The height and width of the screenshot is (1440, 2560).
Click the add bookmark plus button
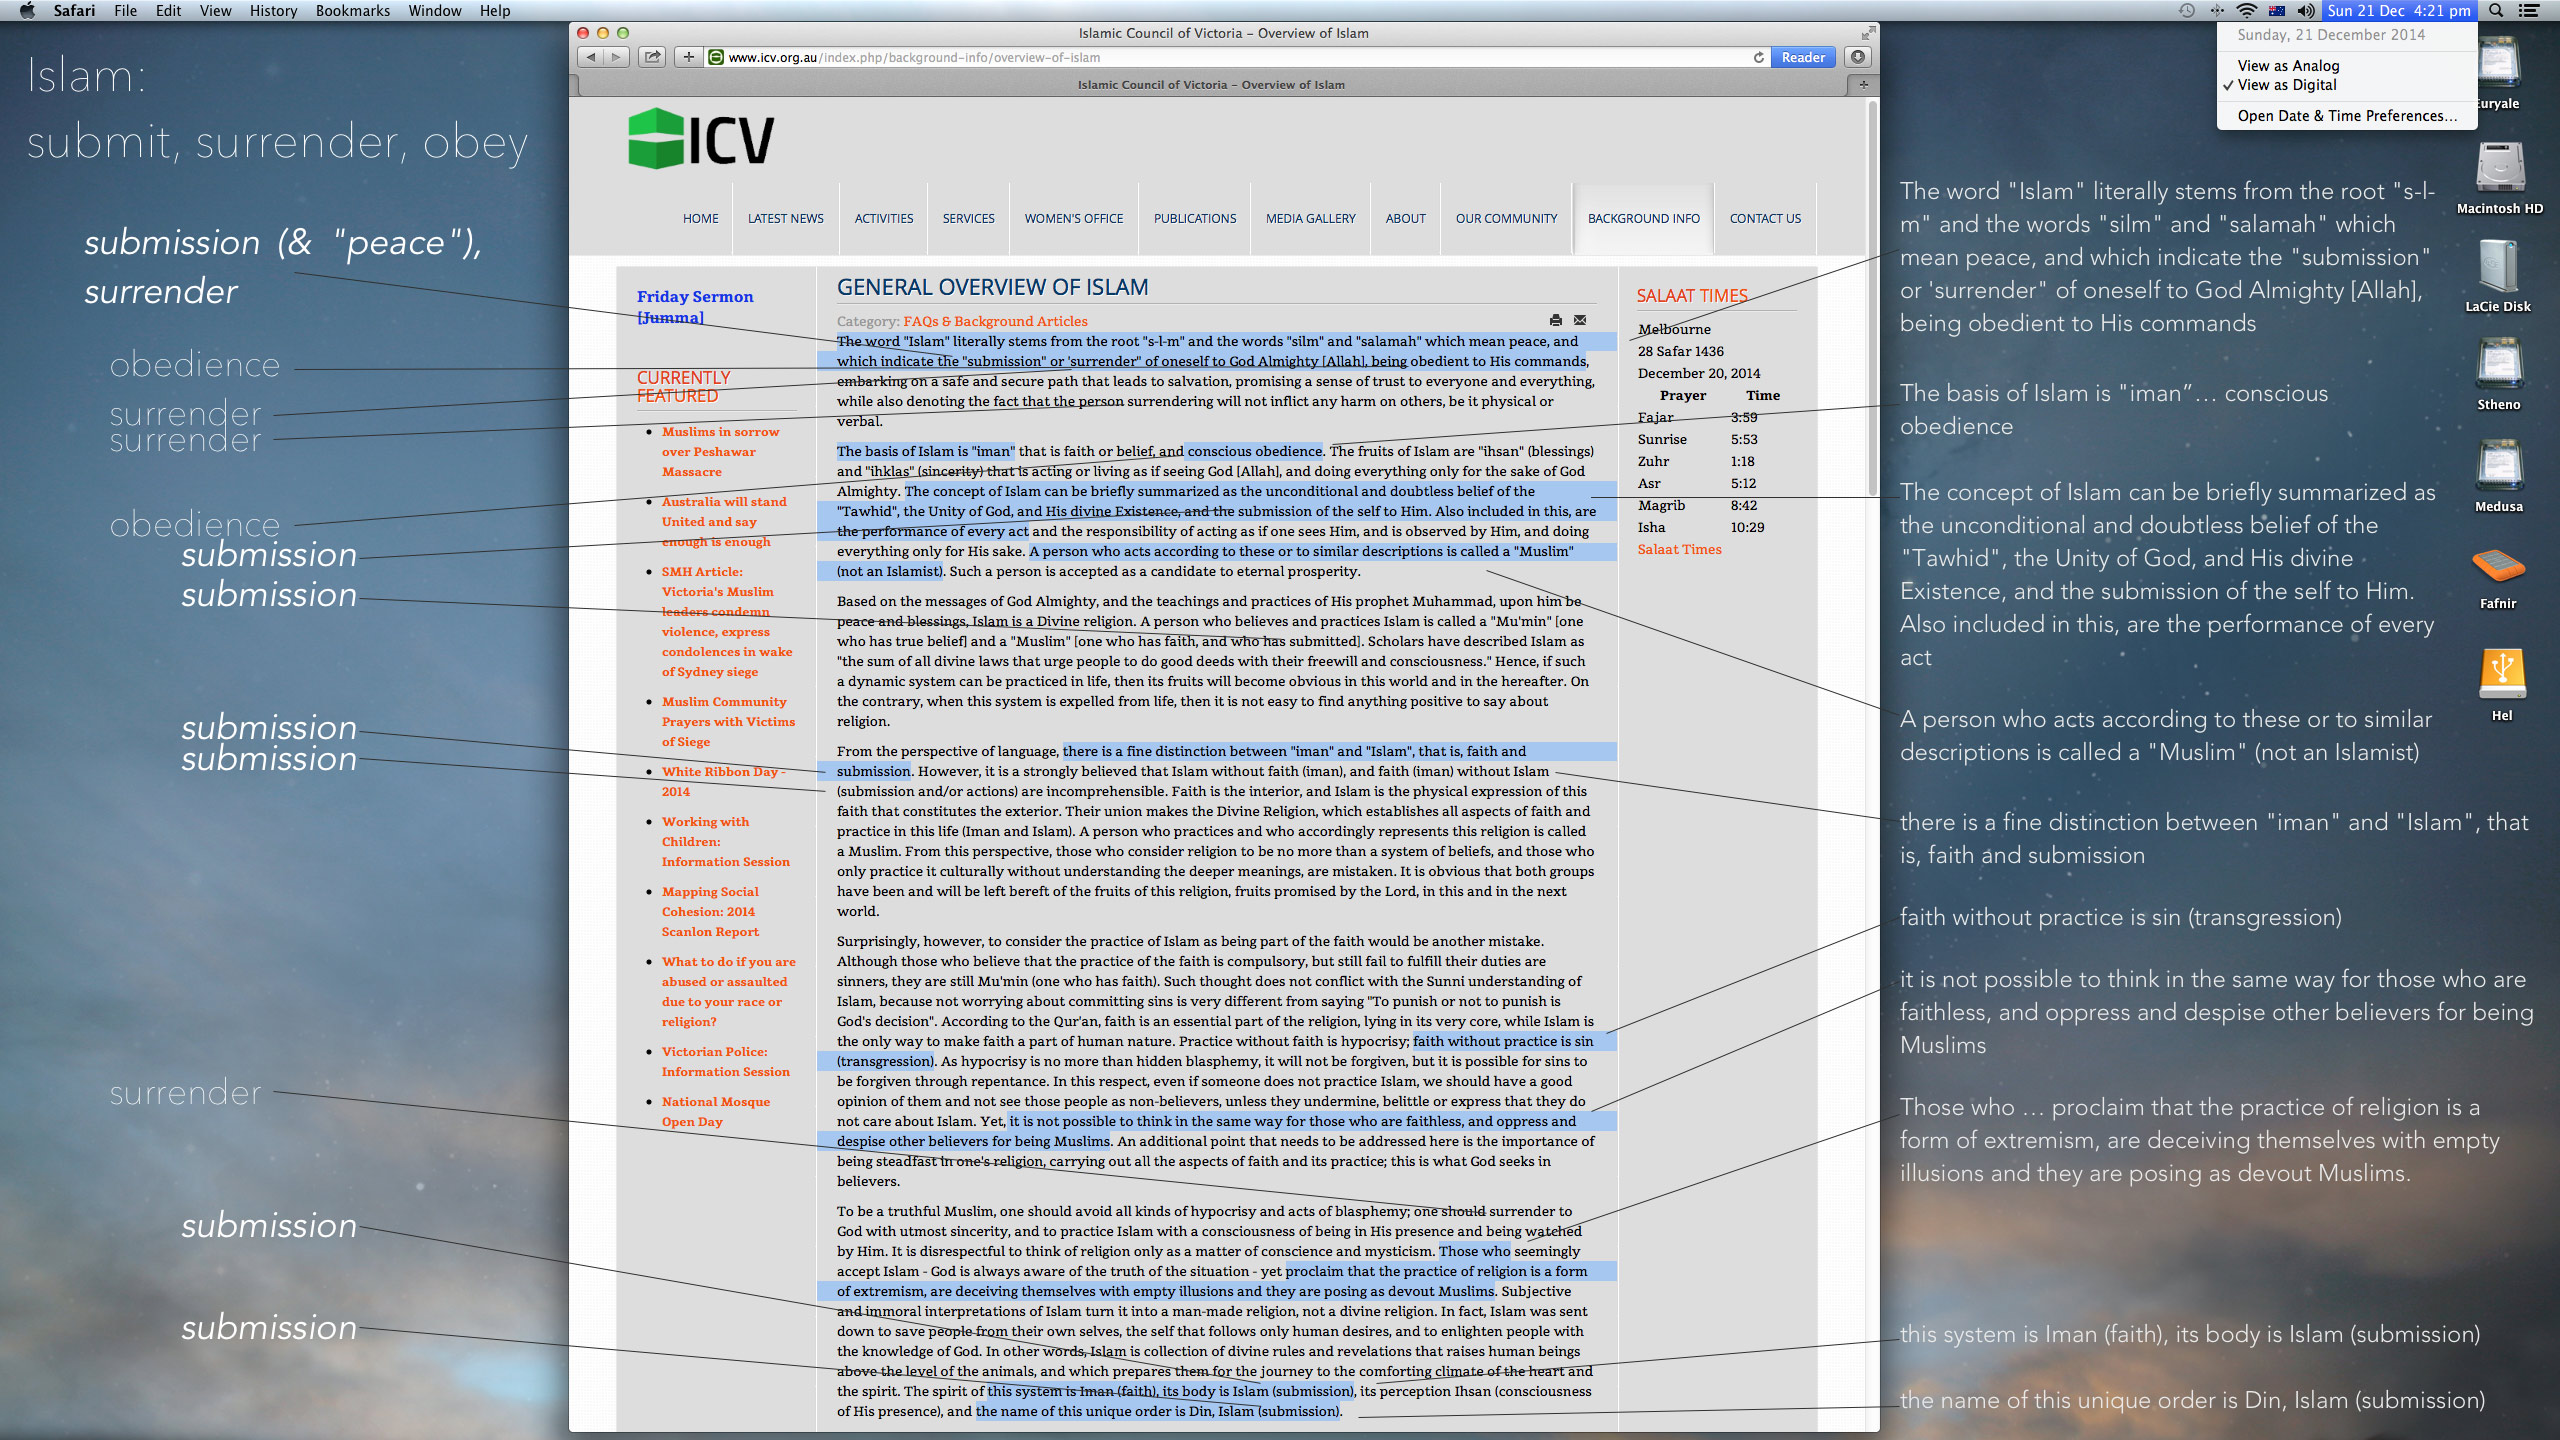pyautogui.click(x=688, y=57)
